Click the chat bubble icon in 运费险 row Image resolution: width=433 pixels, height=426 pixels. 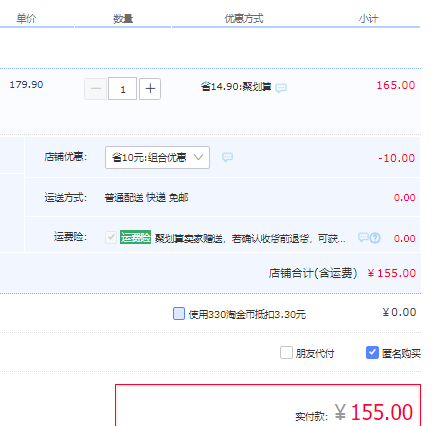point(363,237)
